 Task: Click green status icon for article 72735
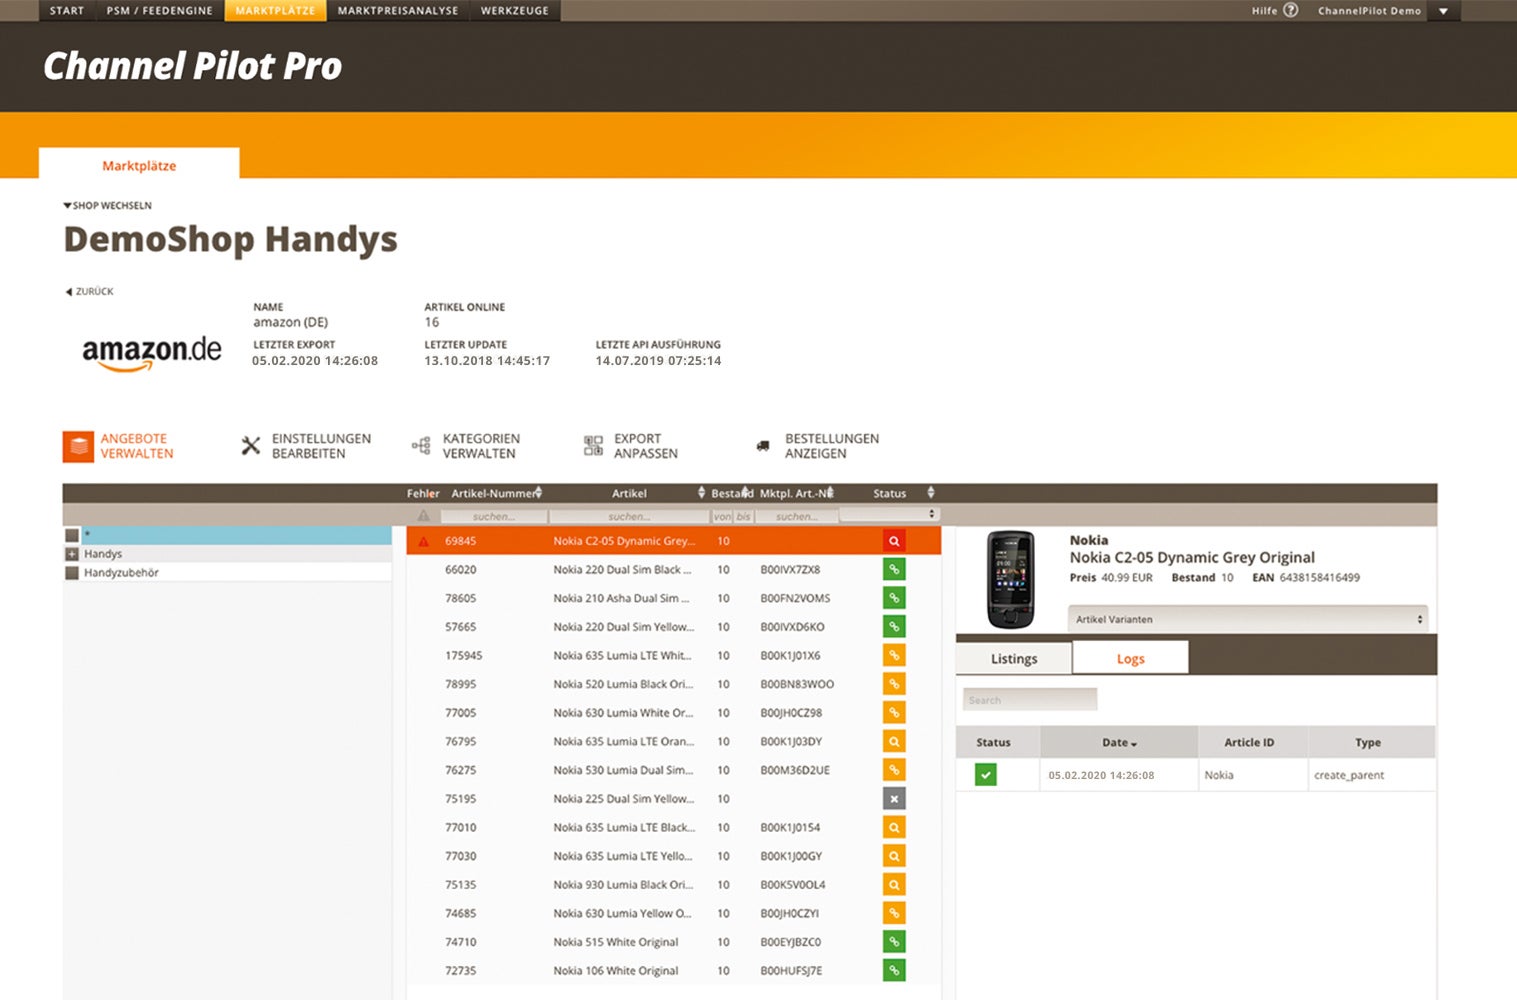click(894, 971)
